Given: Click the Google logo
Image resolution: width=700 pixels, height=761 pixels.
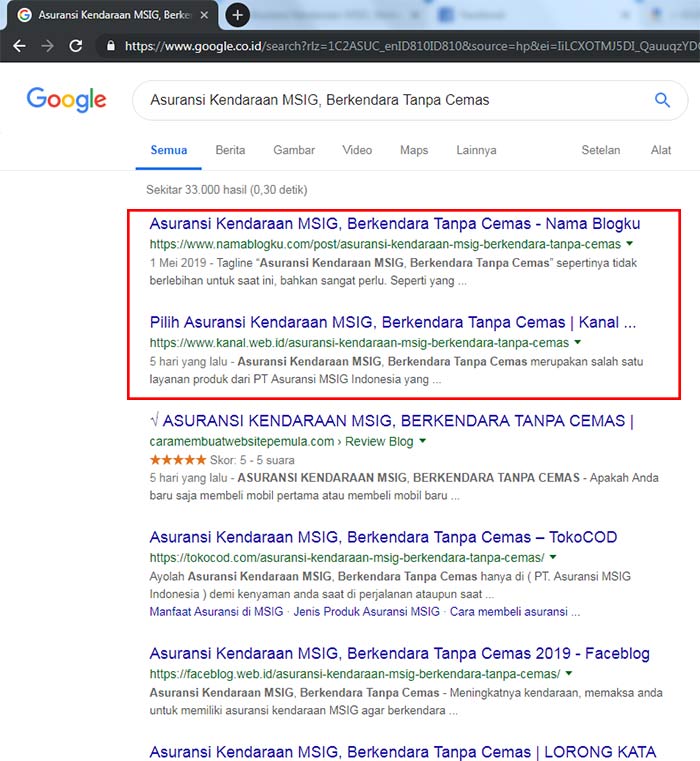Looking at the screenshot, I should tap(67, 100).
